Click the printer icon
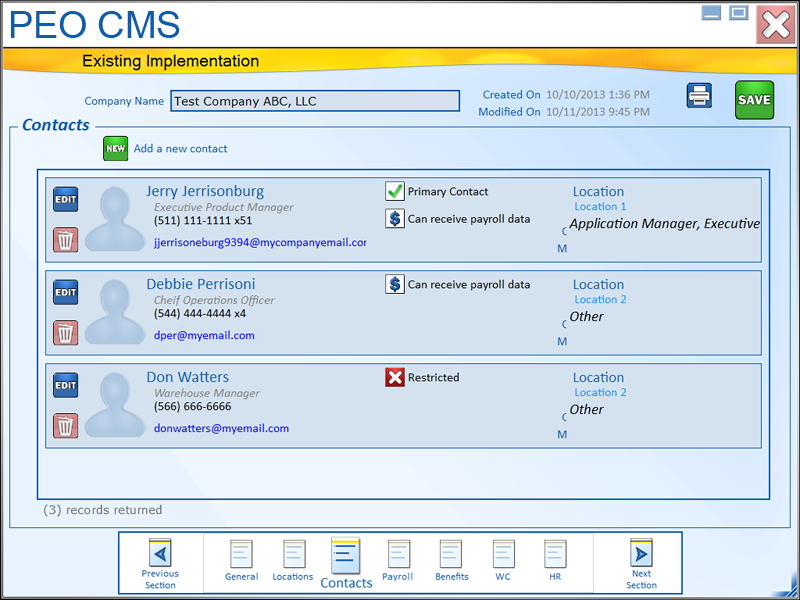The height and width of the screenshot is (600, 800). tap(699, 95)
